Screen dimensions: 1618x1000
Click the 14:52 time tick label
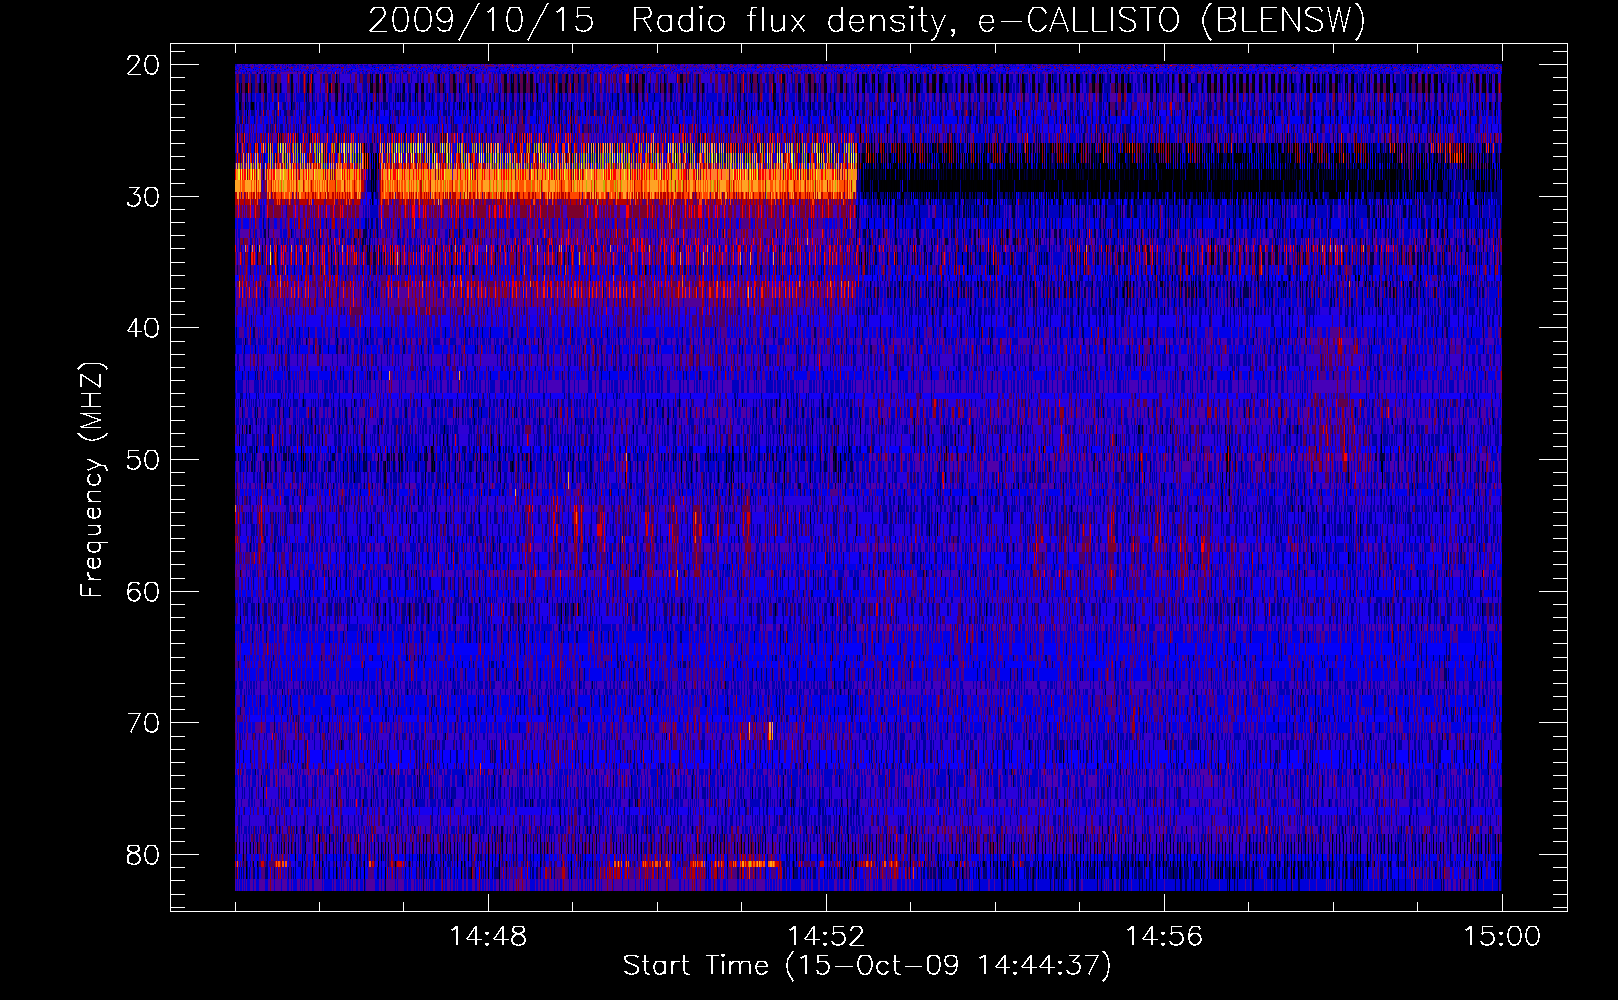826,937
